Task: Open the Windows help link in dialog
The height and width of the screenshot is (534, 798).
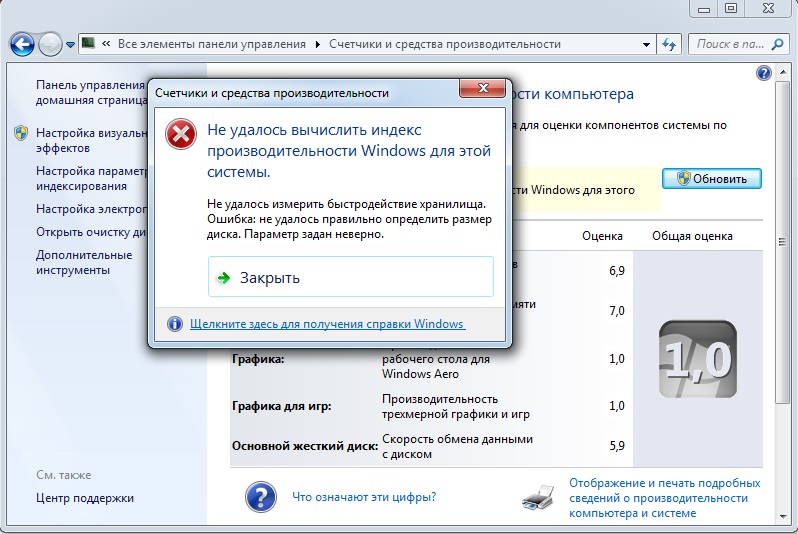Action: click(x=327, y=324)
